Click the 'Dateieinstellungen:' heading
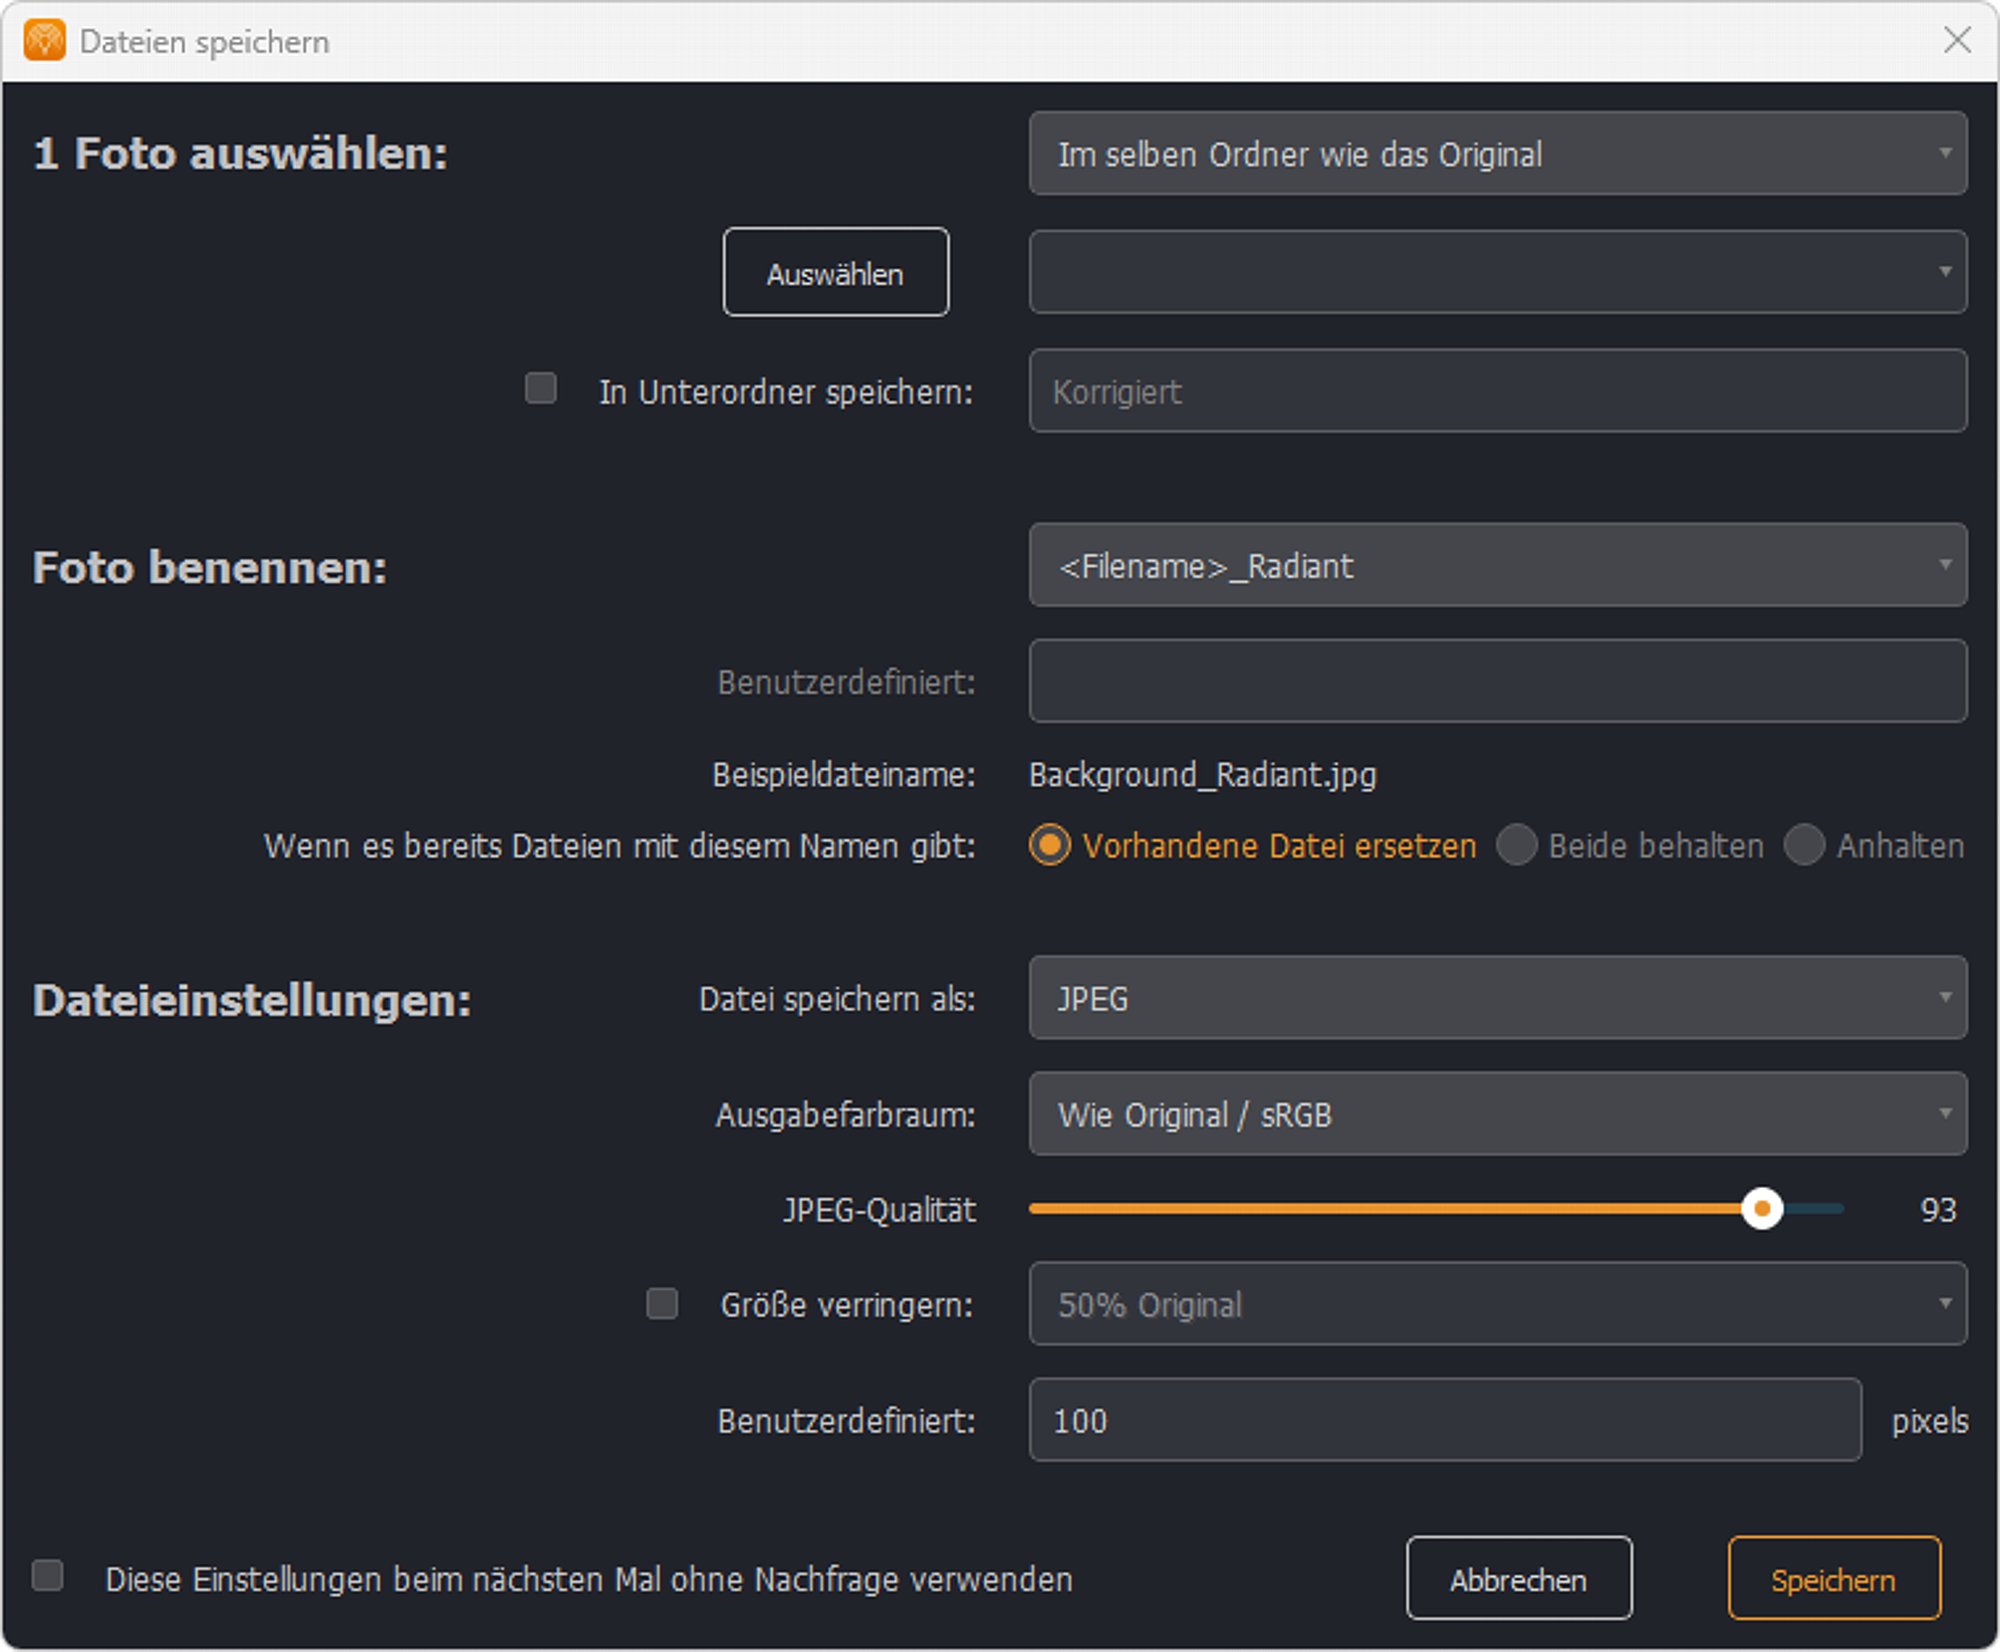Viewport: 2000px width, 1652px height. [x=252, y=1000]
